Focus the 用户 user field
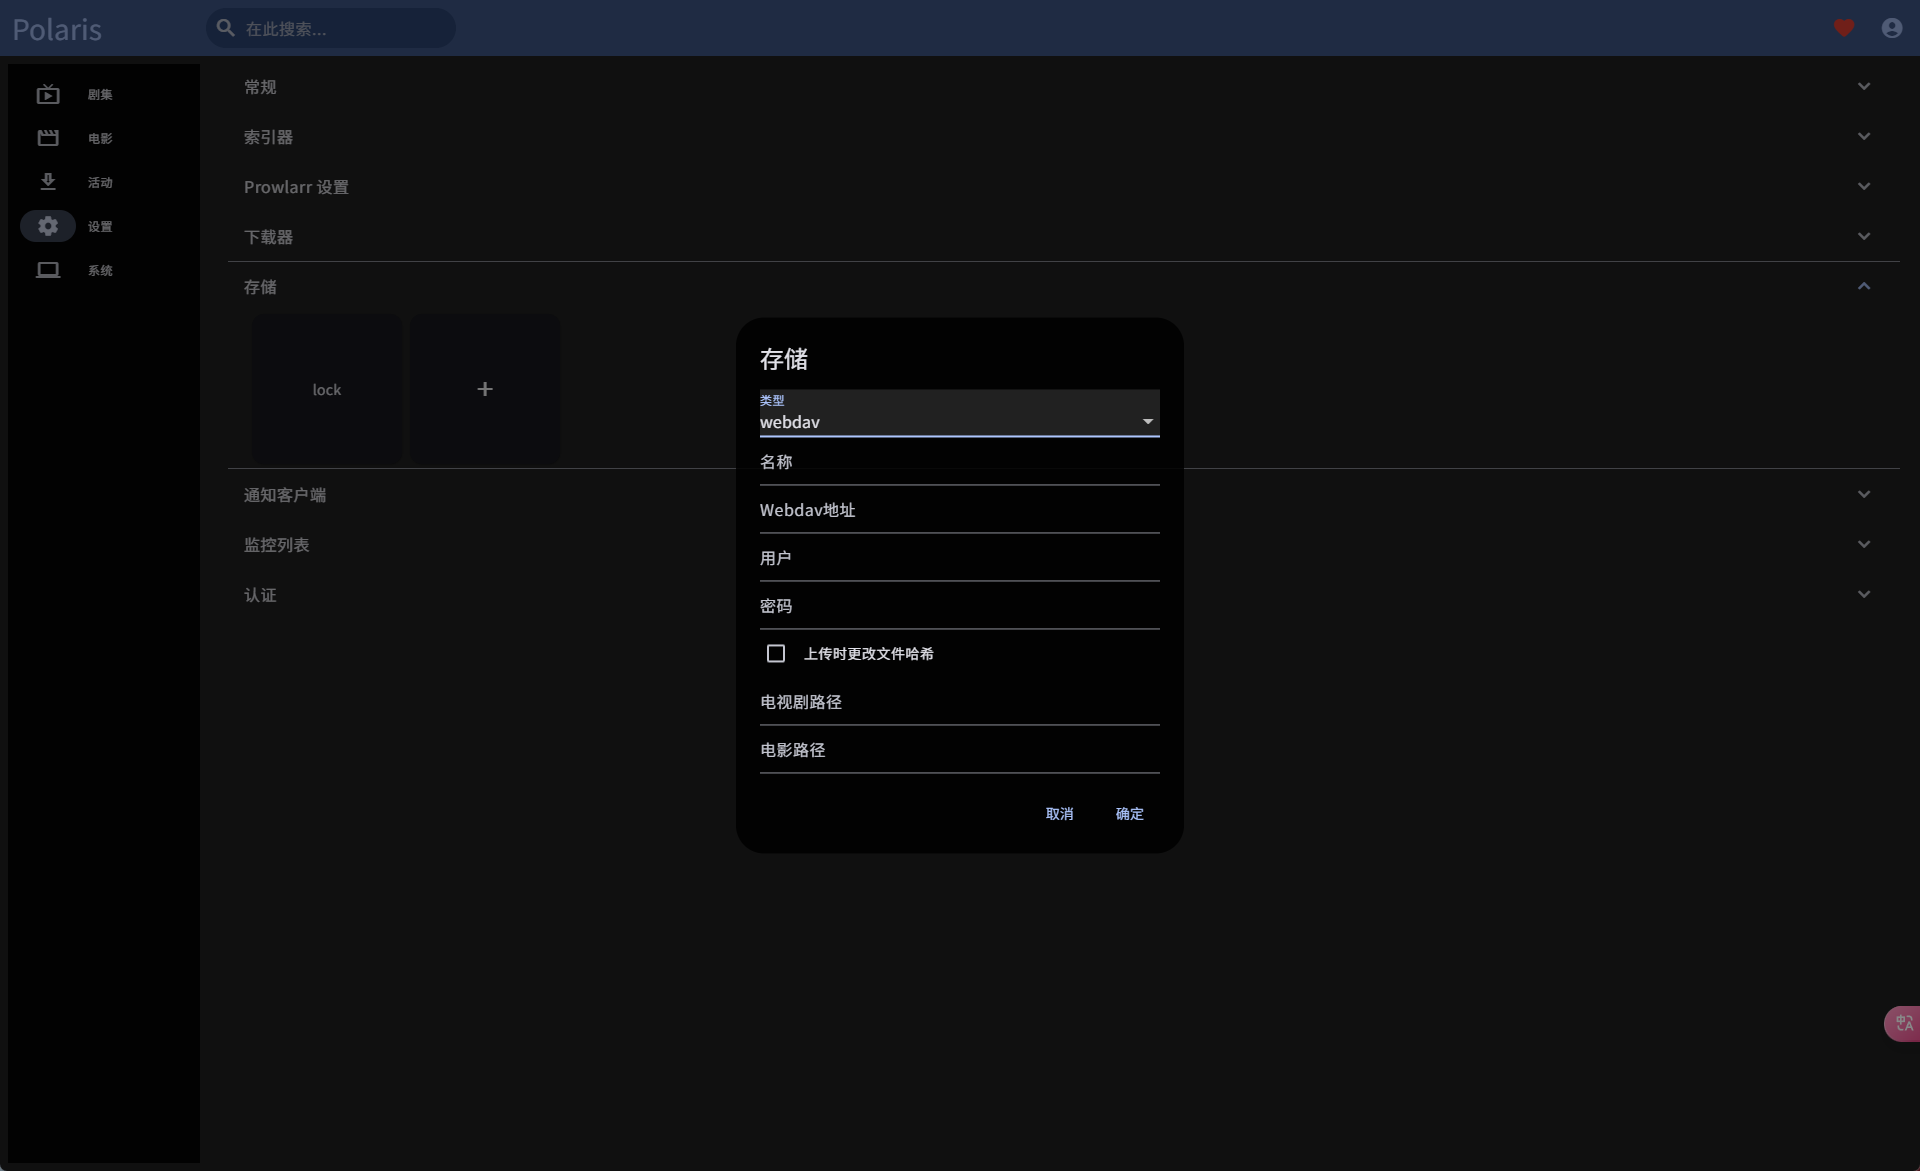This screenshot has height=1171, width=1920. tap(960, 558)
